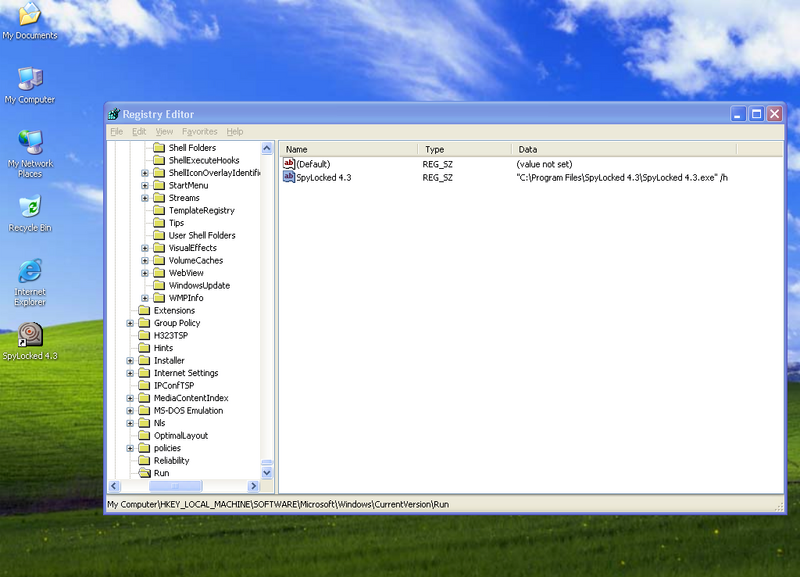Close the Registry Editor window
This screenshot has height=577, width=800.
[774, 114]
